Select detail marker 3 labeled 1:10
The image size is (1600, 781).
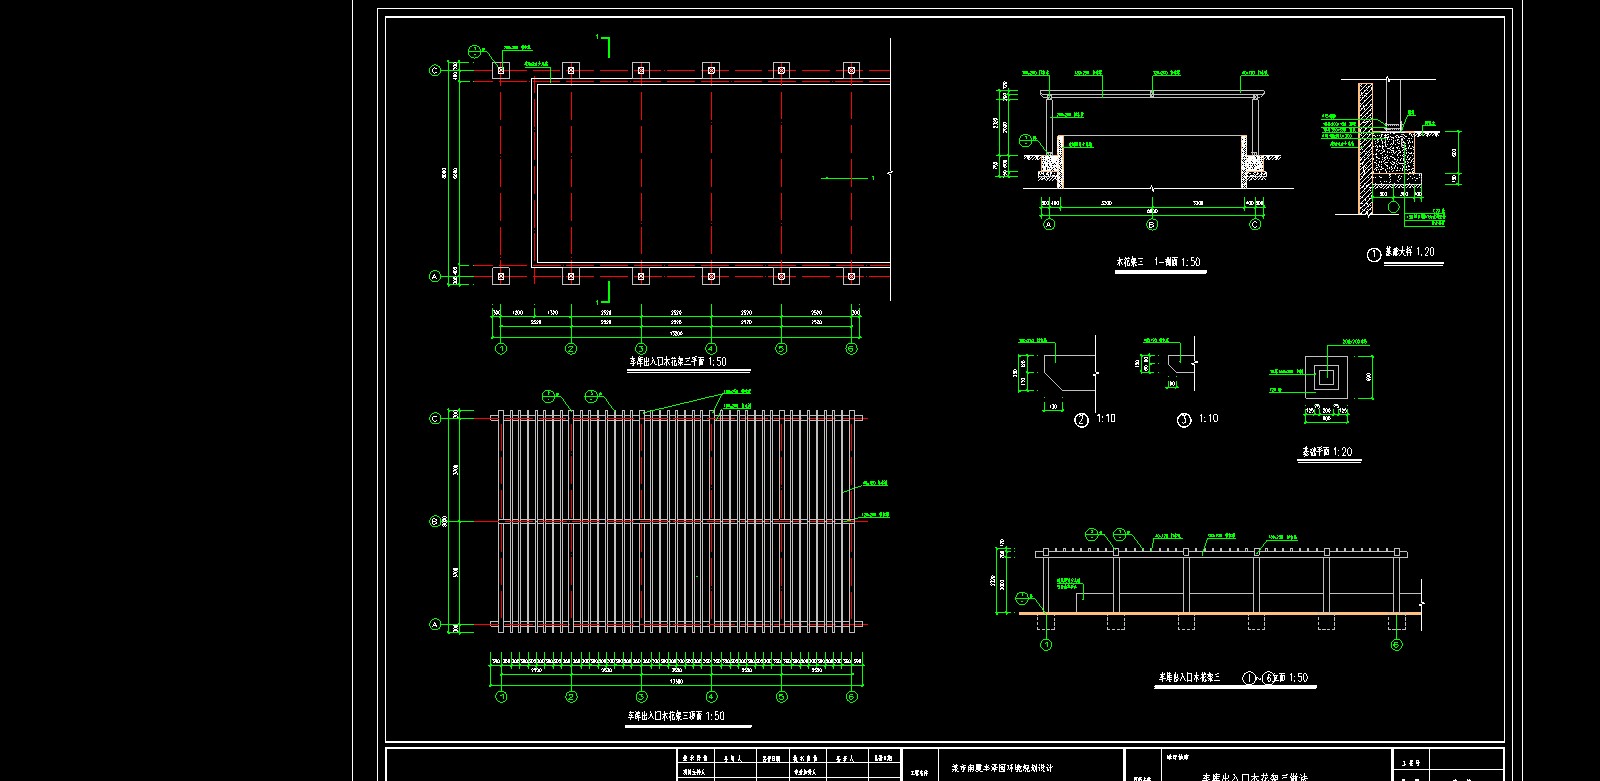tap(1184, 420)
